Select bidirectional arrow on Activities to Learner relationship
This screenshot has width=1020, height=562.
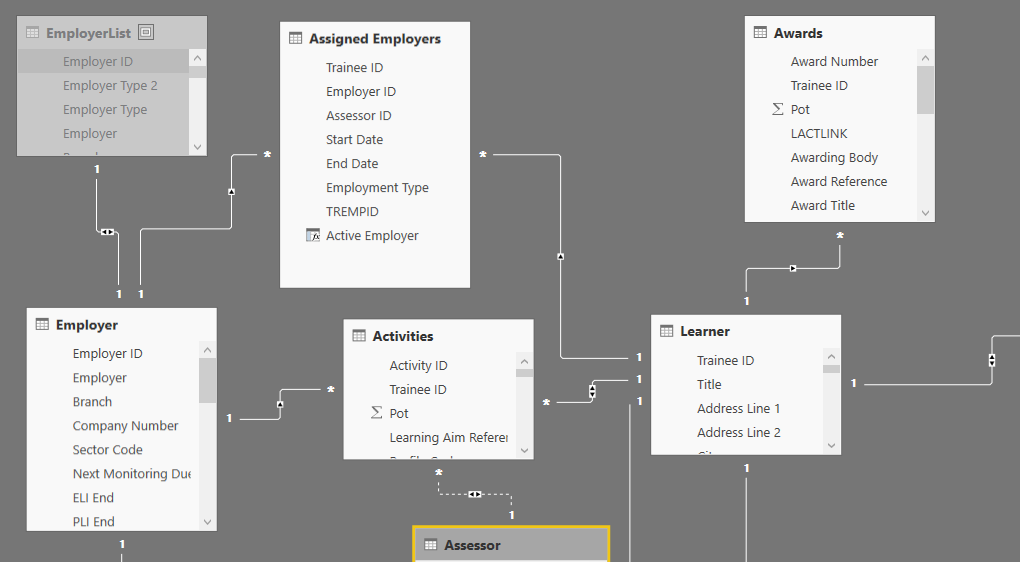(592, 391)
